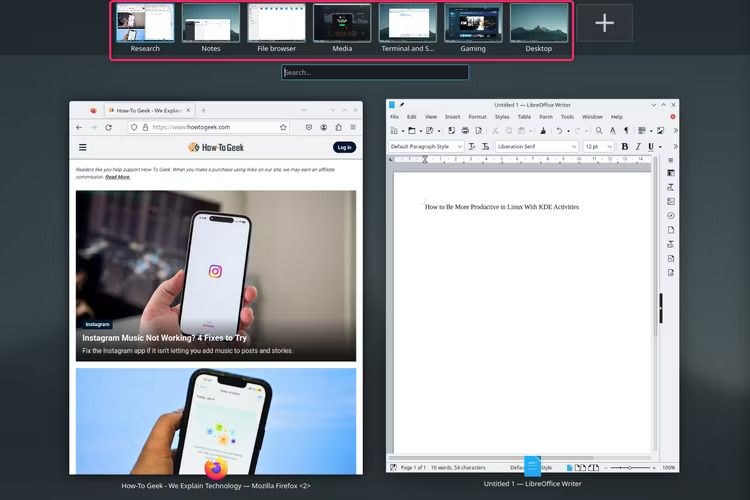Open the Properties panel in Writer sidebar

tap(671, 173)
